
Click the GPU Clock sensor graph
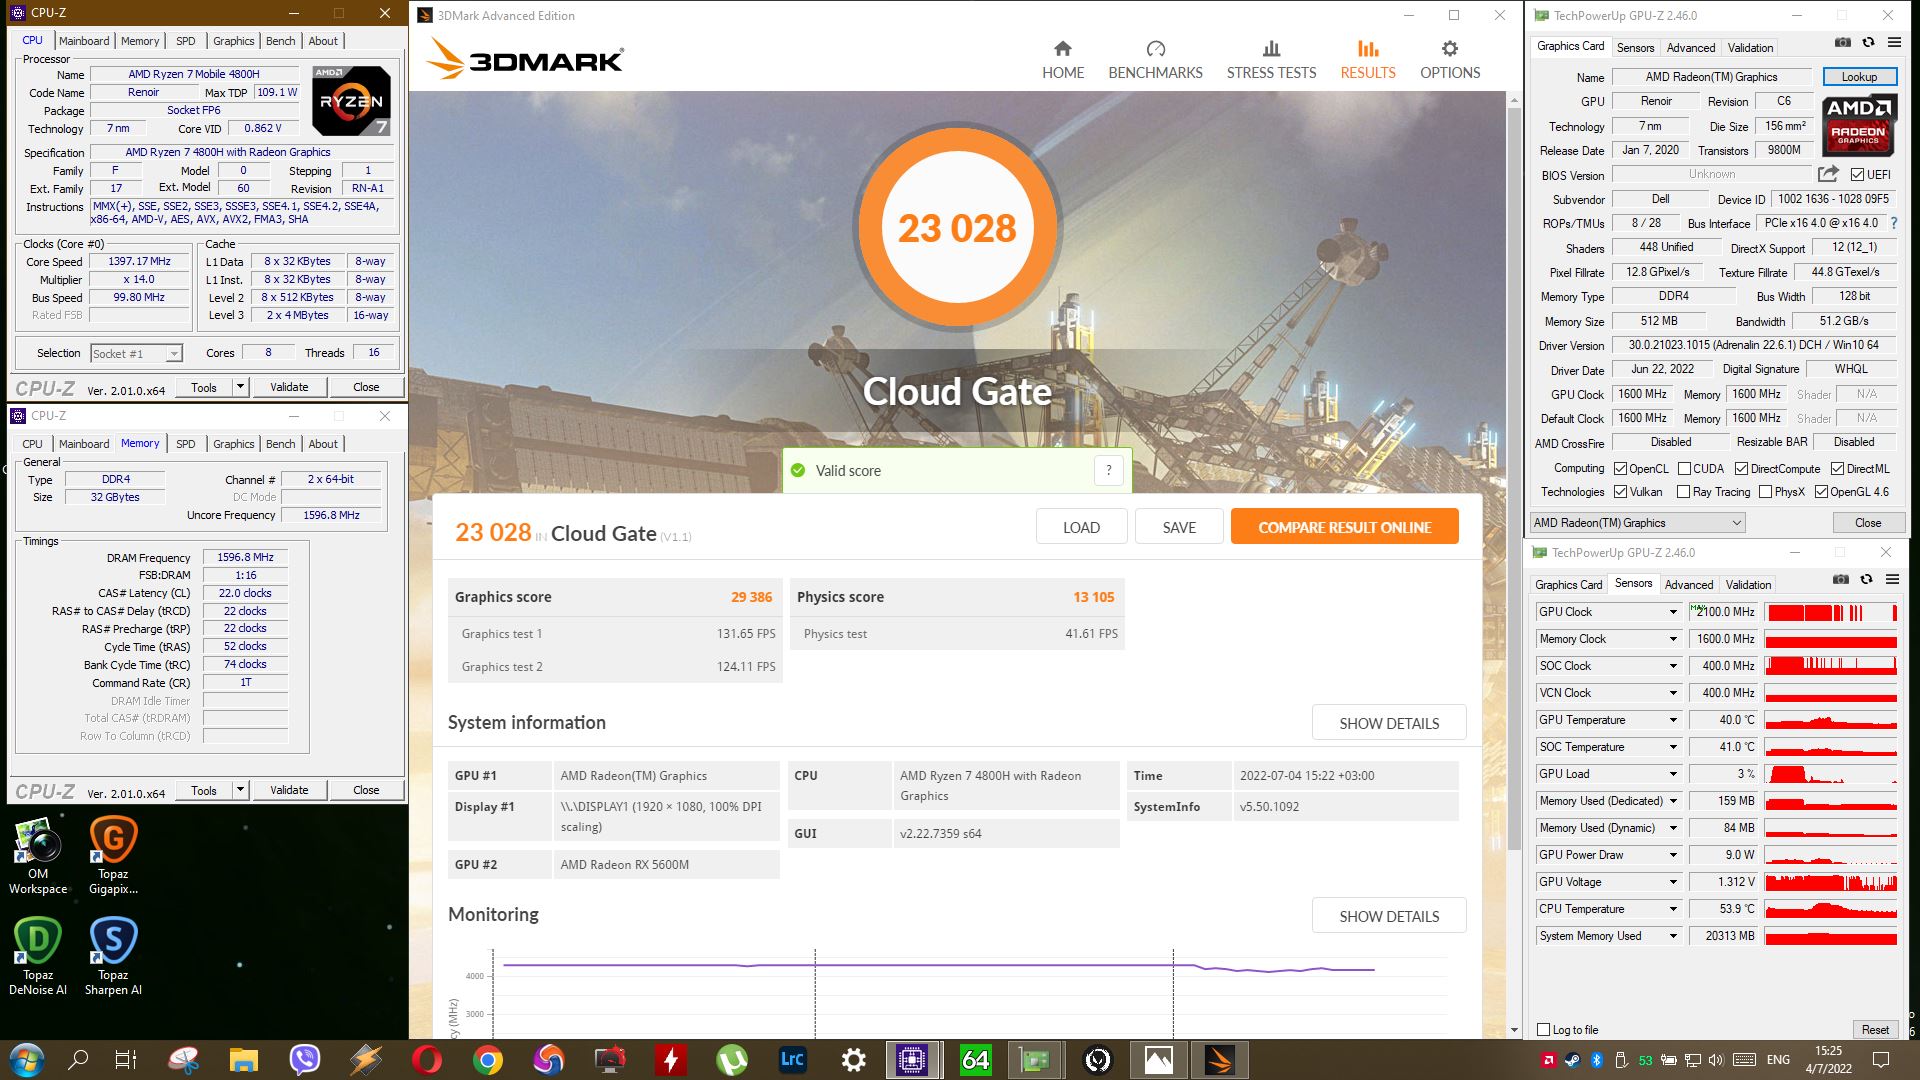point(1831,612)
